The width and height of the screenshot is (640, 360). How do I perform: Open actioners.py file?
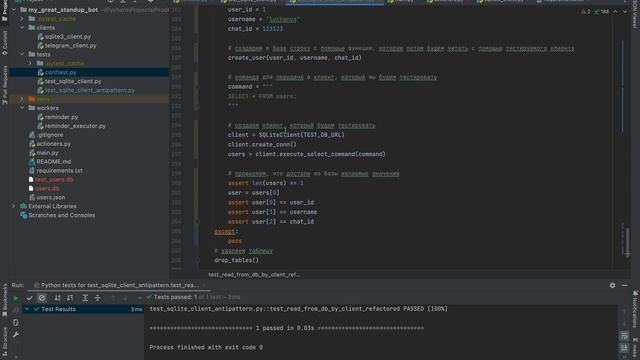53,144
